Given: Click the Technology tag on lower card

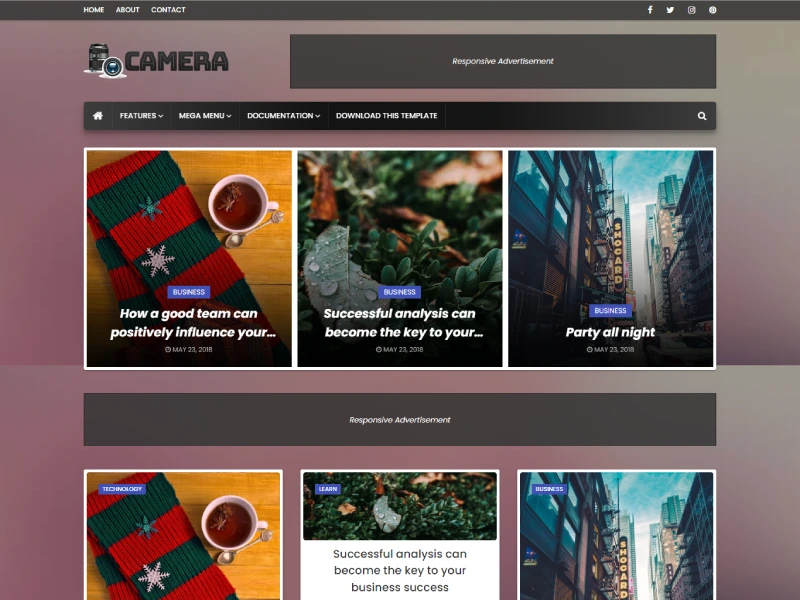Looking at the screenshot, I should coord(122,489).
